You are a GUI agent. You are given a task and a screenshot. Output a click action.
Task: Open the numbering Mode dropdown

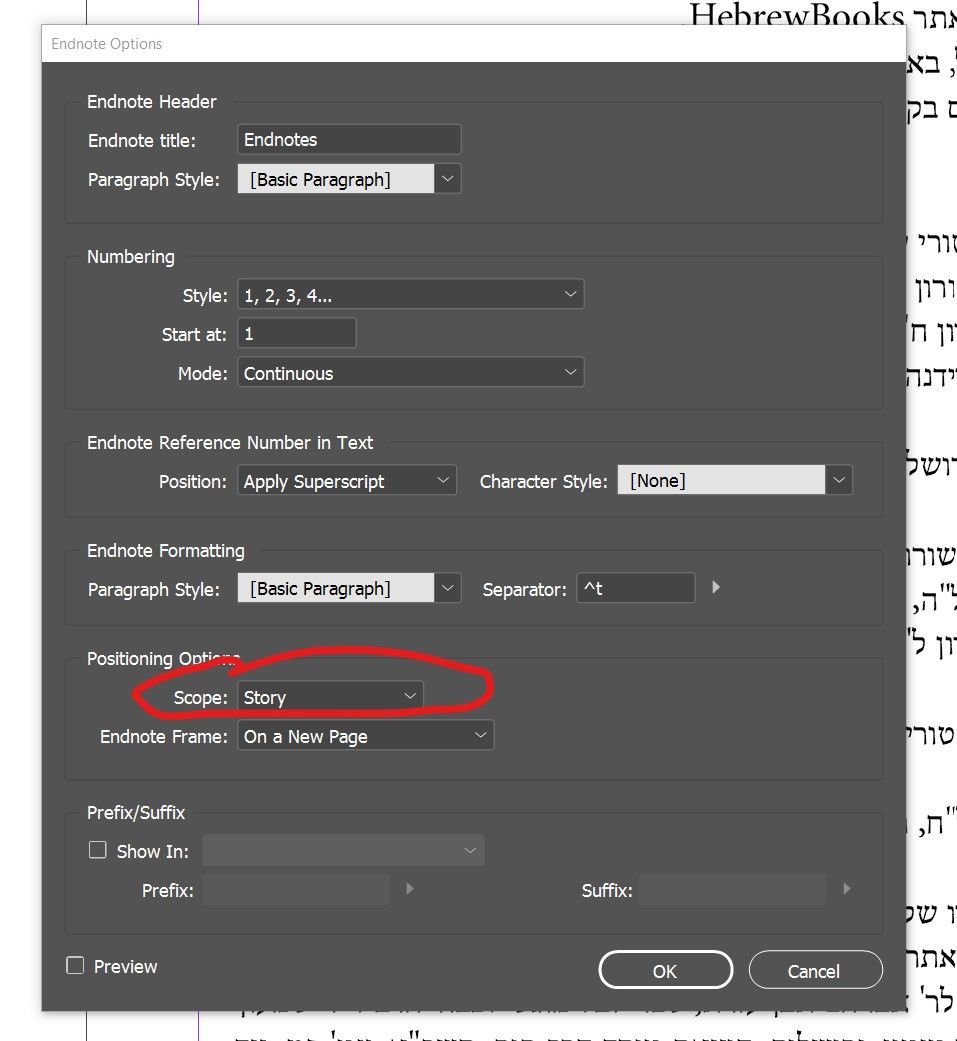pyautogui.click(x=410, y=373)
